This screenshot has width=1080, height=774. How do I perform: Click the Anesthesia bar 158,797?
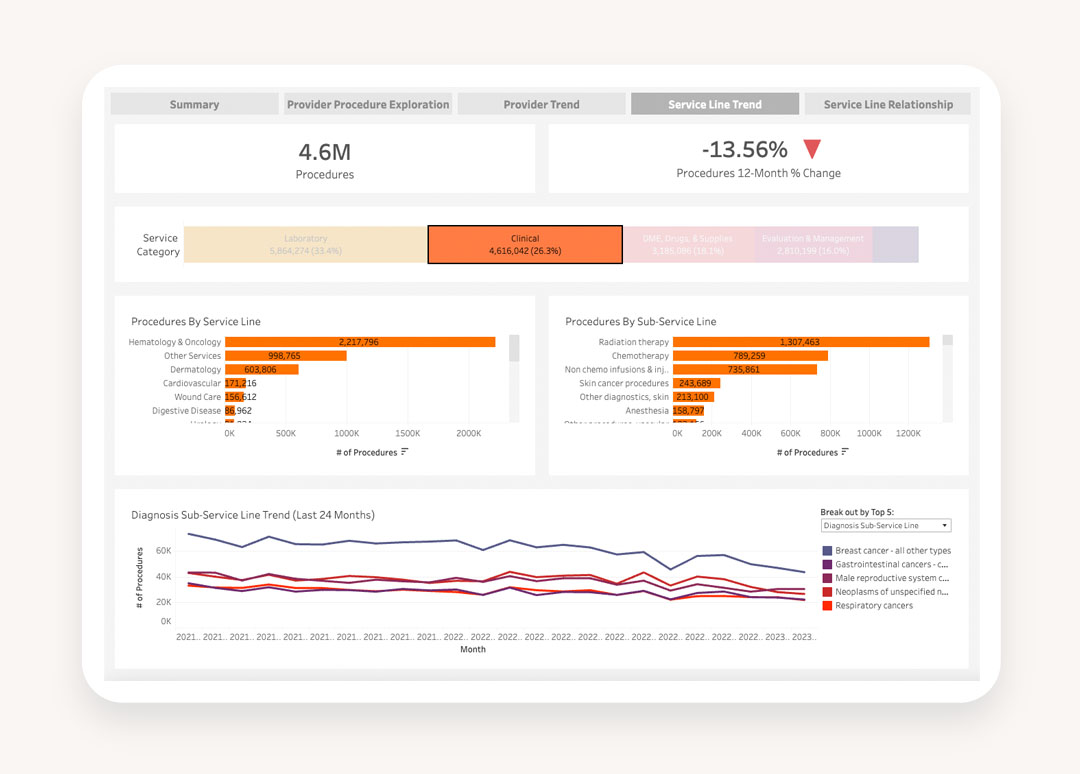[x=688, y=410]
